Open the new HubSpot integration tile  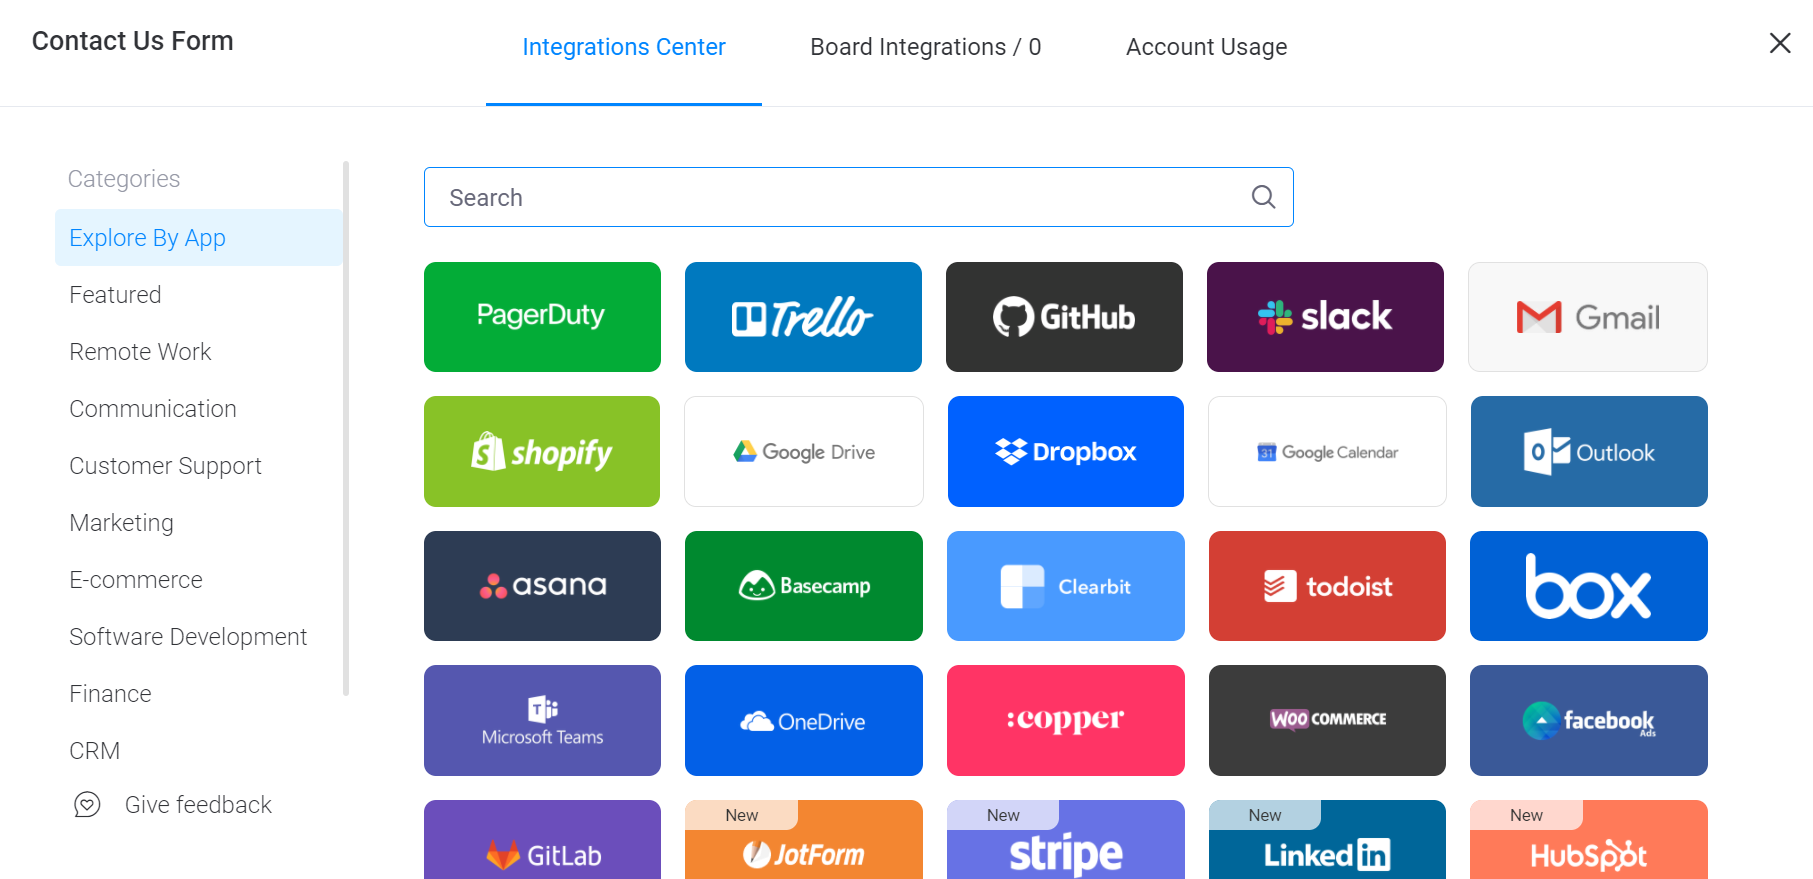(1589, 840)
